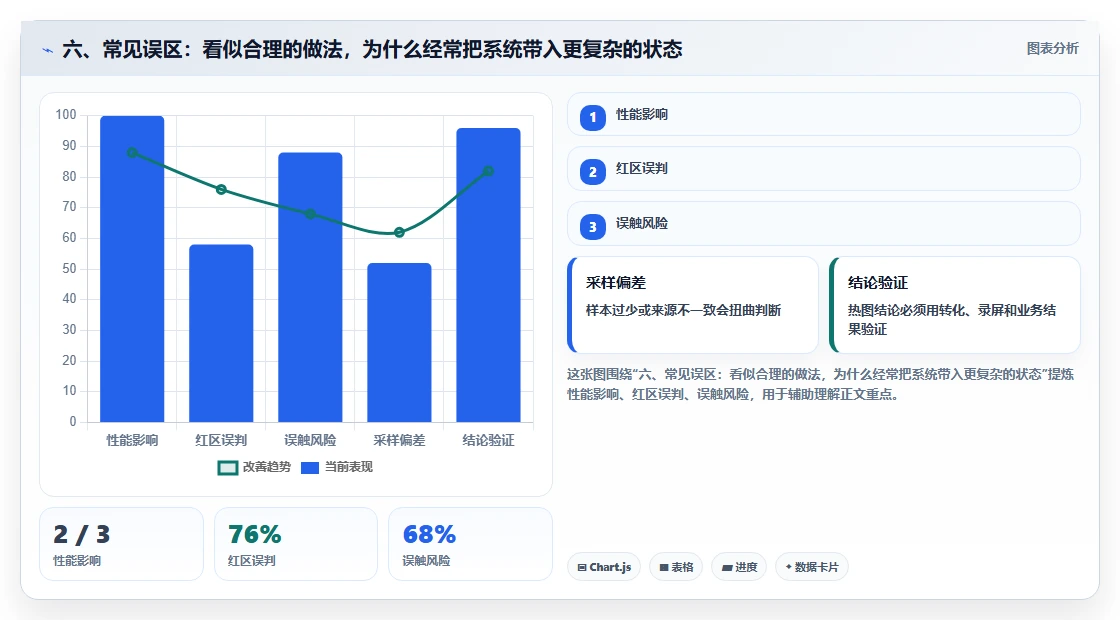Click the number 2 badge for 红区误判
The width and height of the screenshot is (1120, 620).
pyautogui.click(x=592, y=172)
